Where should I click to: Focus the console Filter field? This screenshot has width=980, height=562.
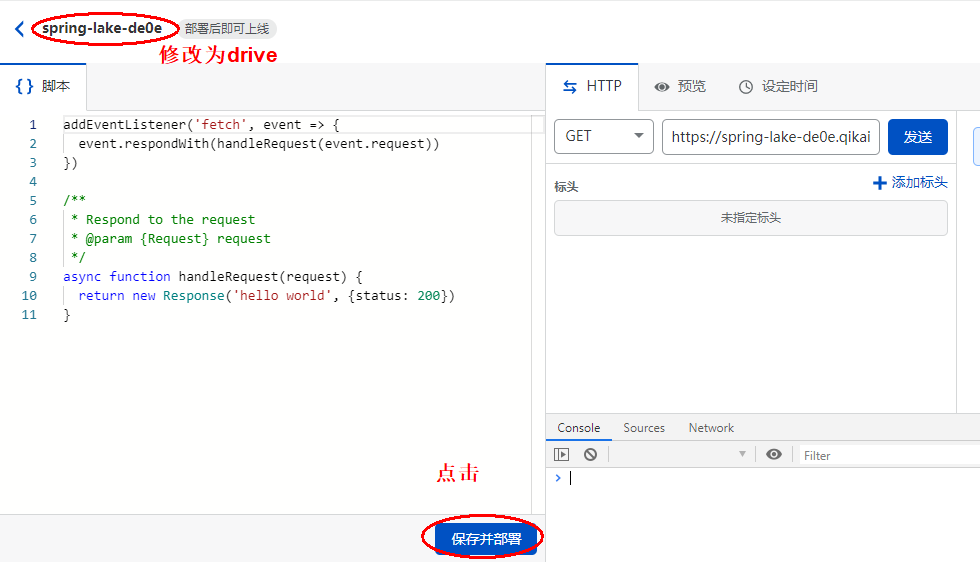coord(885,455)
